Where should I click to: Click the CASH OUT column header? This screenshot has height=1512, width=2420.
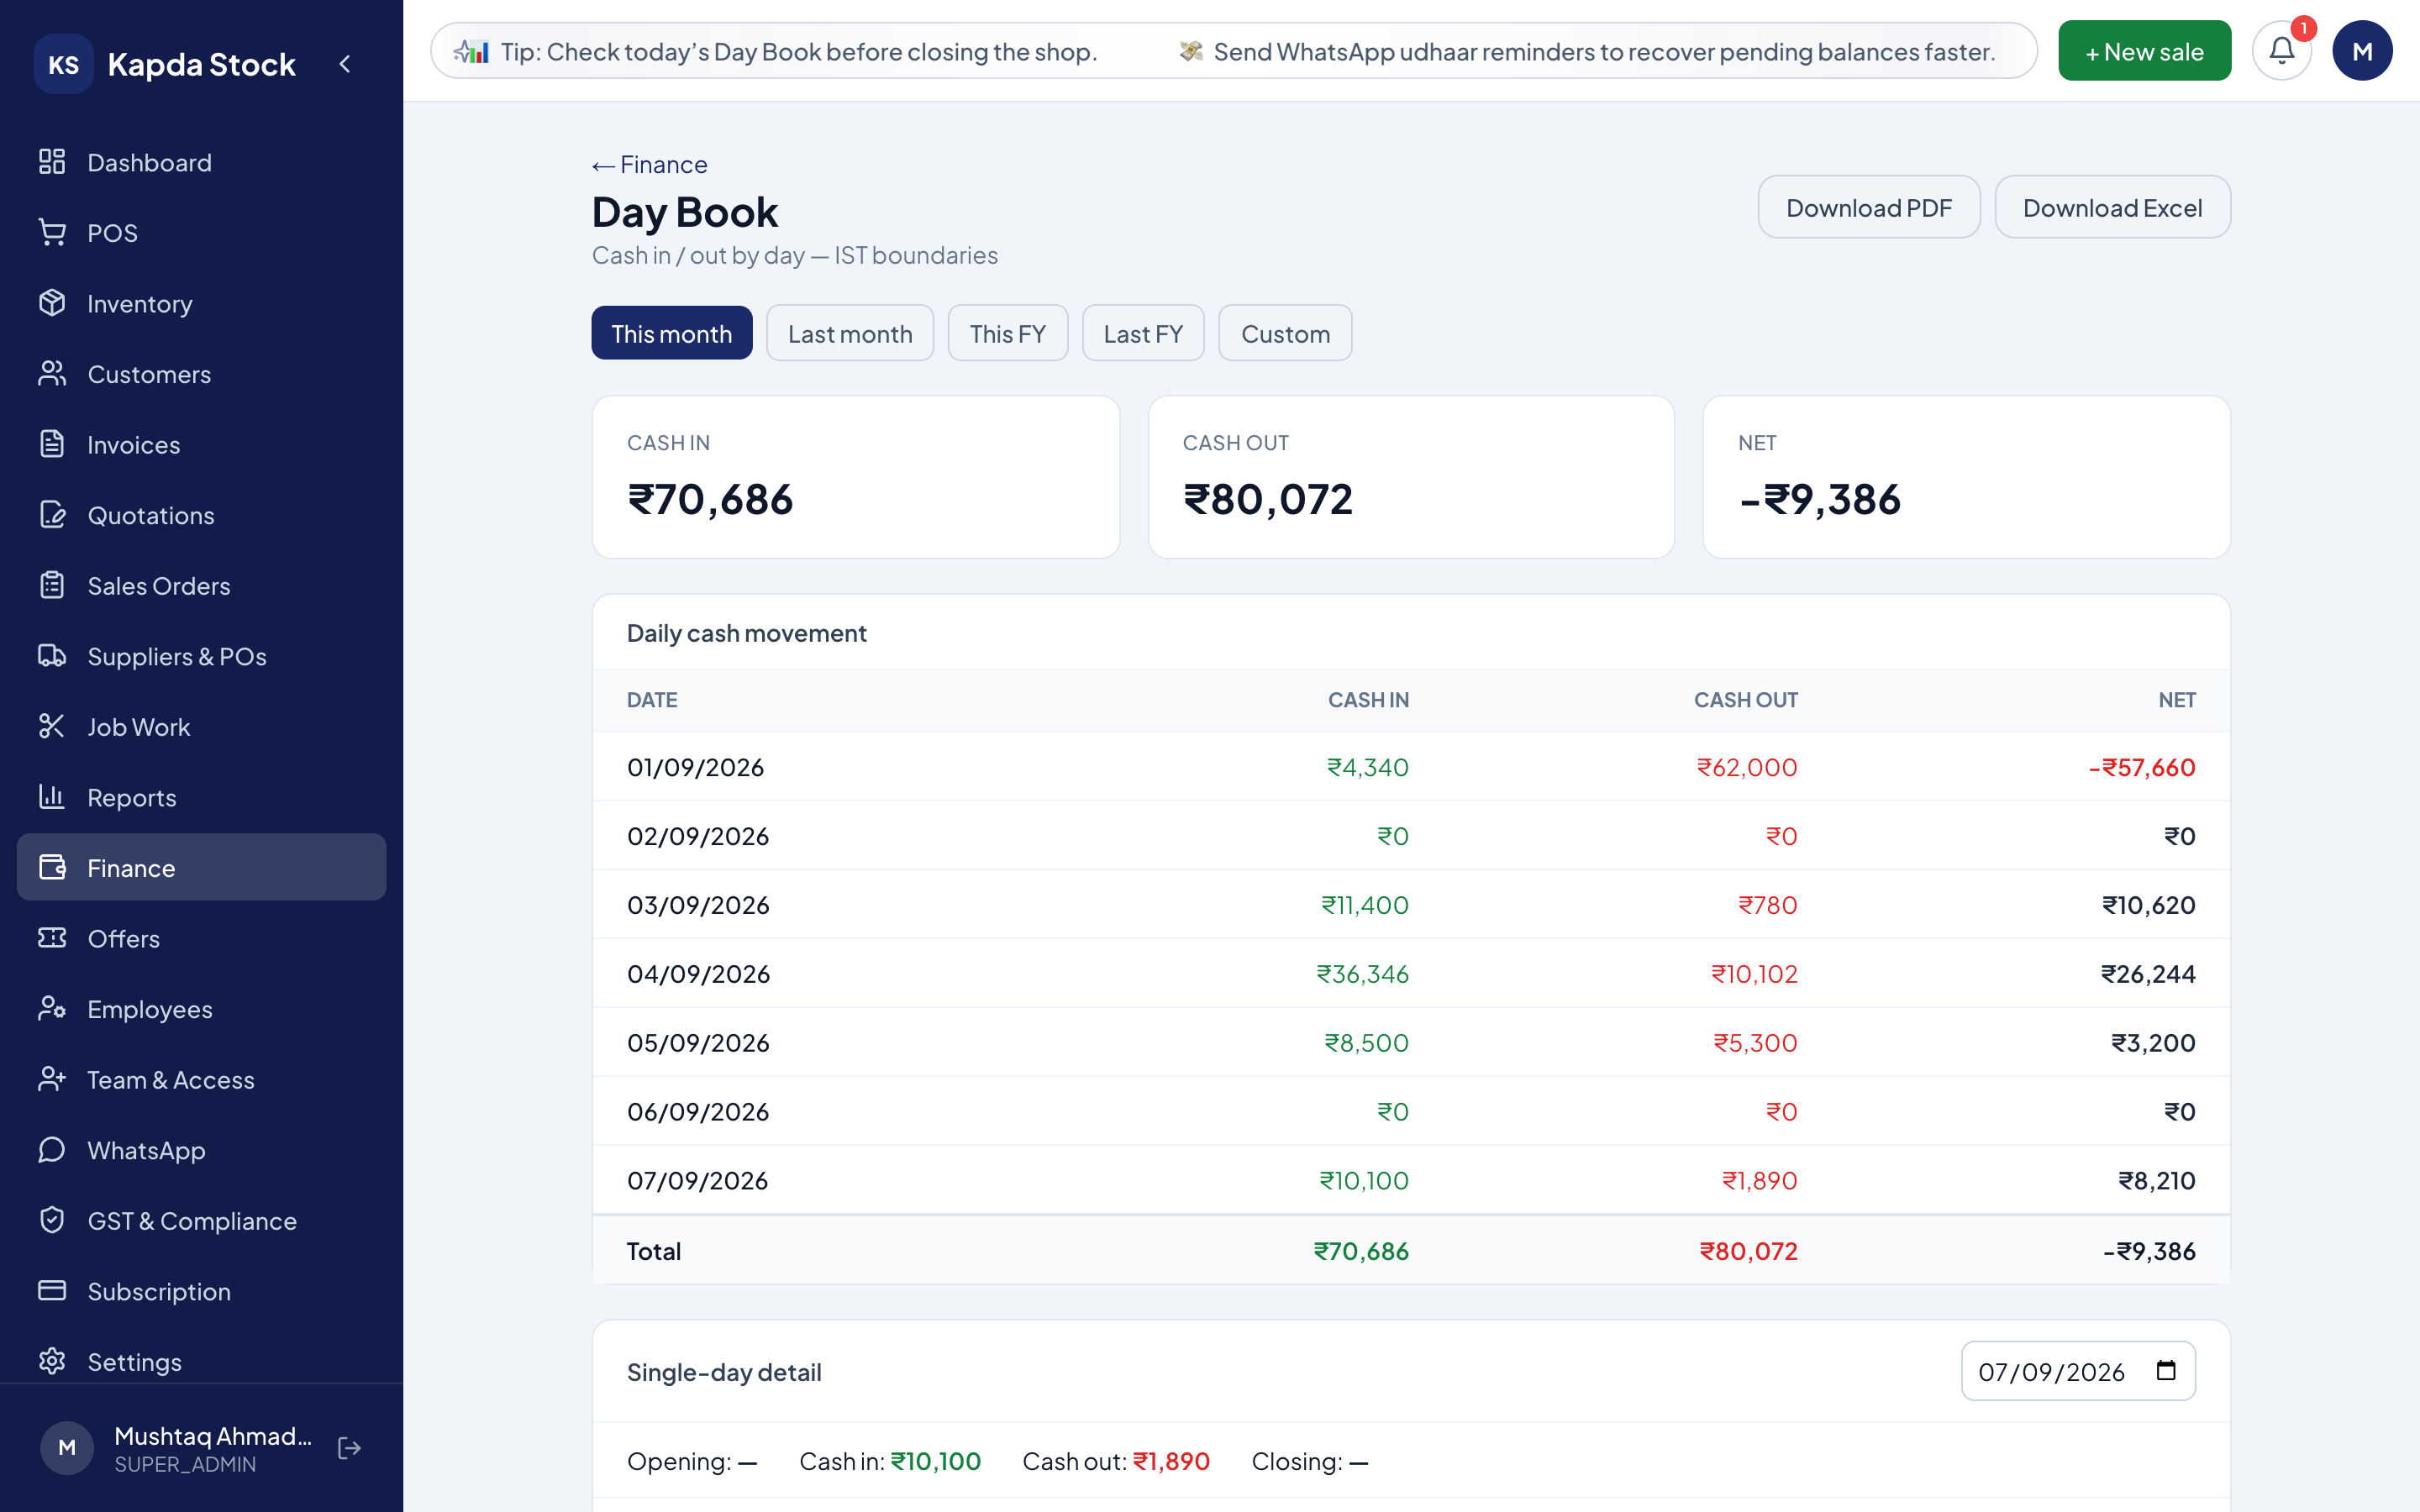point(1745,700)
